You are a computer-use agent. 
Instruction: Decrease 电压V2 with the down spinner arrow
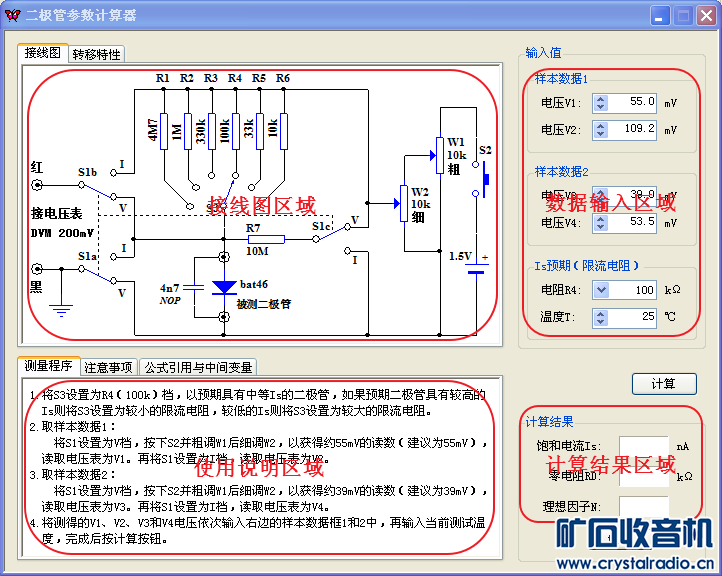[600, 134]
